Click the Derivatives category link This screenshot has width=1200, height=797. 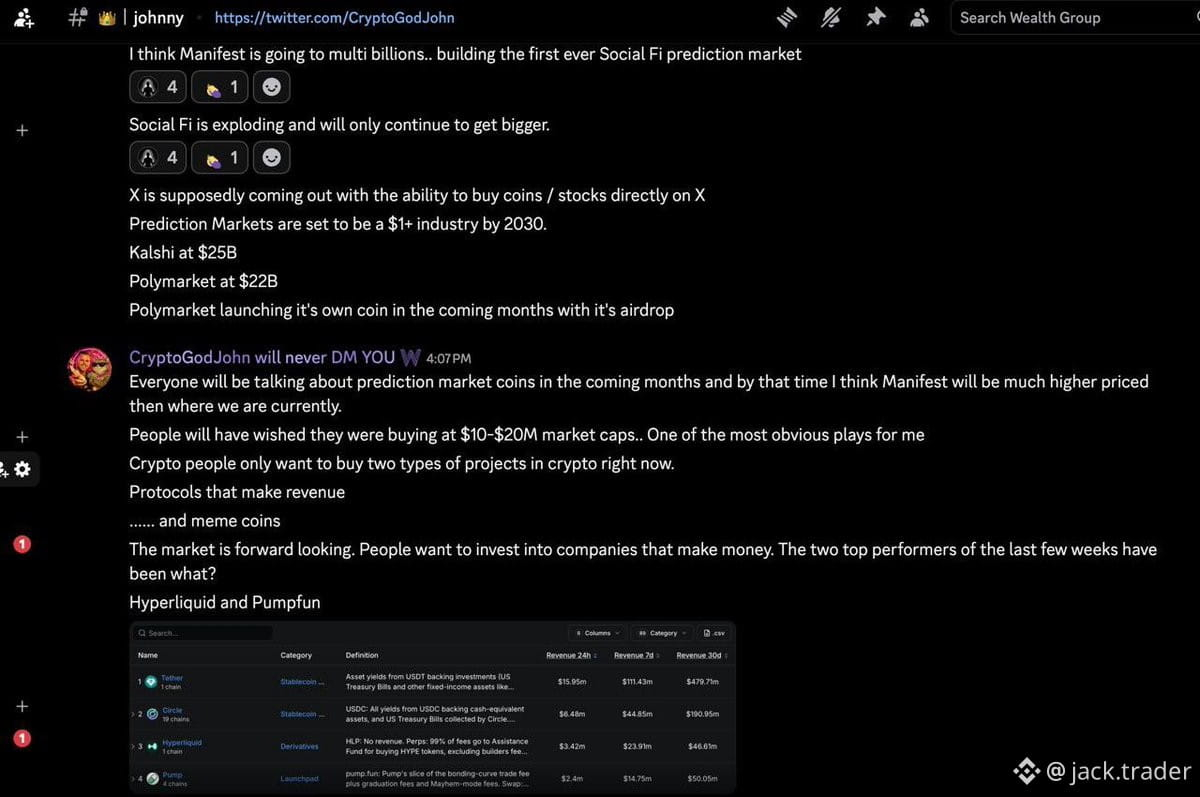pos(299,746)
